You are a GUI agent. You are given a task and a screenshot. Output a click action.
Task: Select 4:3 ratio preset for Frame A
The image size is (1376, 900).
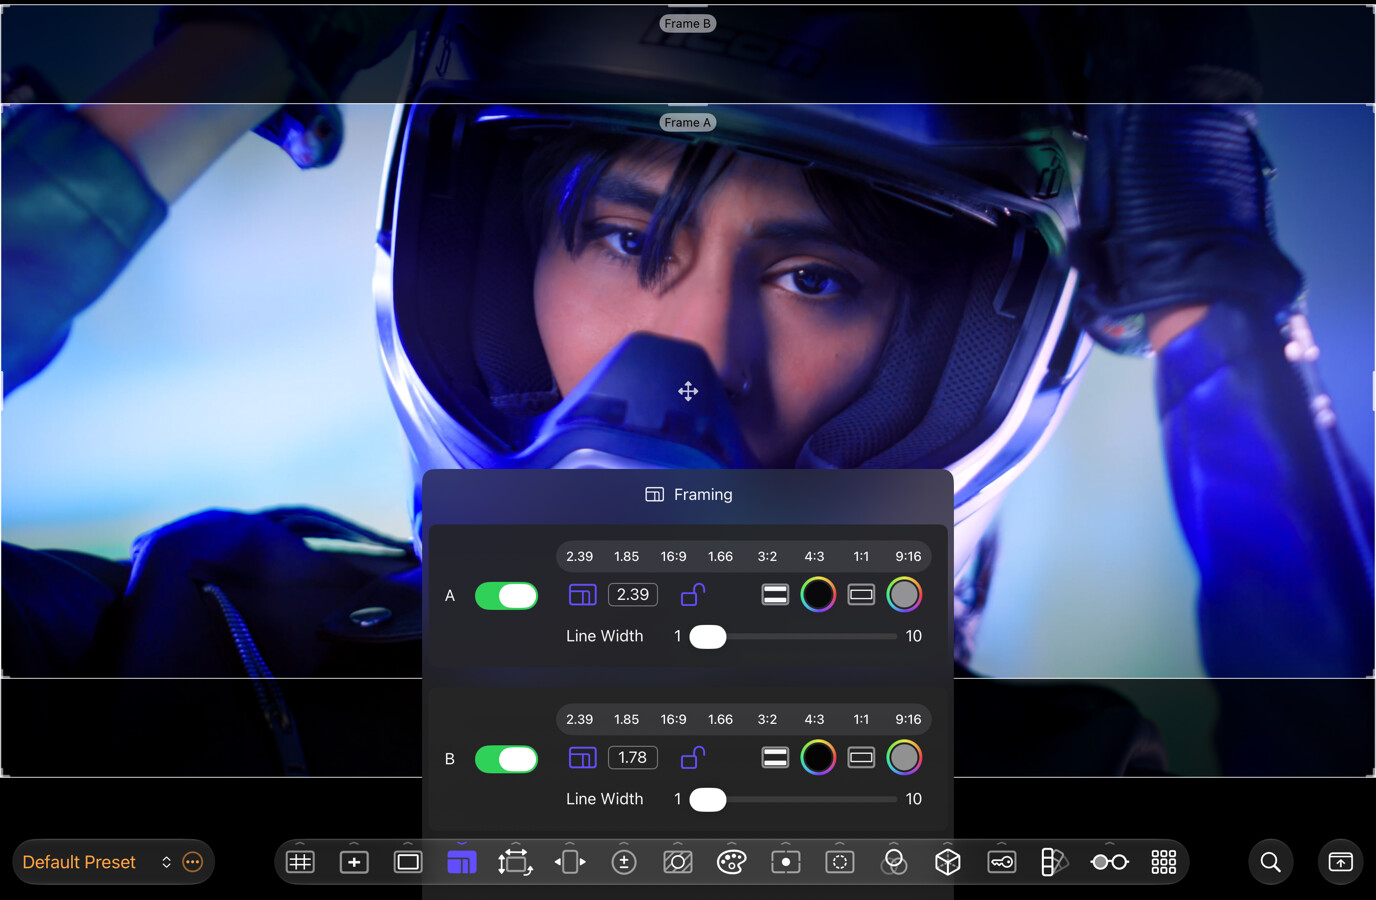(814, 556)
